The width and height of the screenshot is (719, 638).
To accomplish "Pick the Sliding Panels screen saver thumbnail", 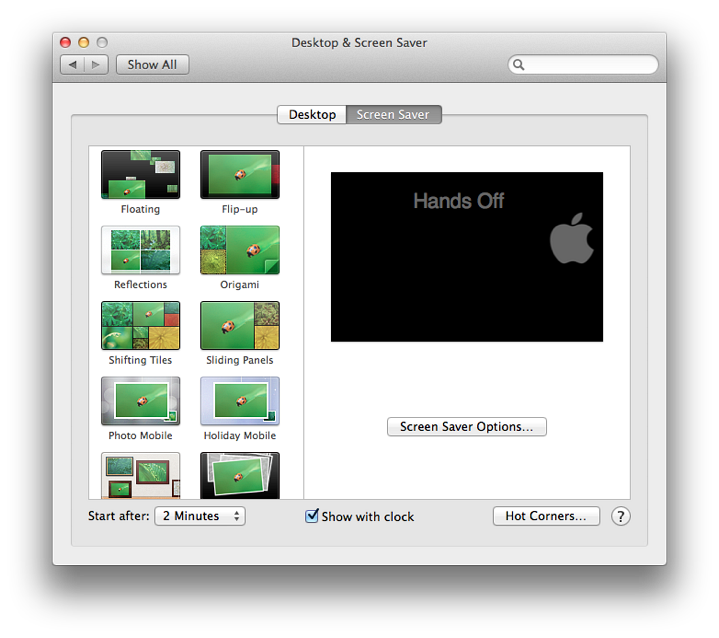I will [240, 326].
